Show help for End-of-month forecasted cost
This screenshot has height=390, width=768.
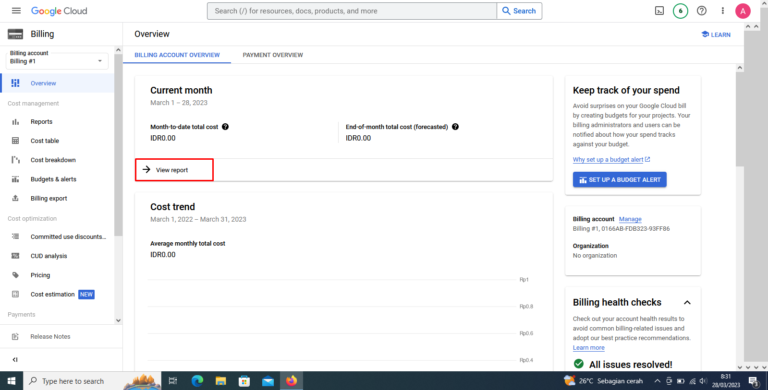(455, 126)
